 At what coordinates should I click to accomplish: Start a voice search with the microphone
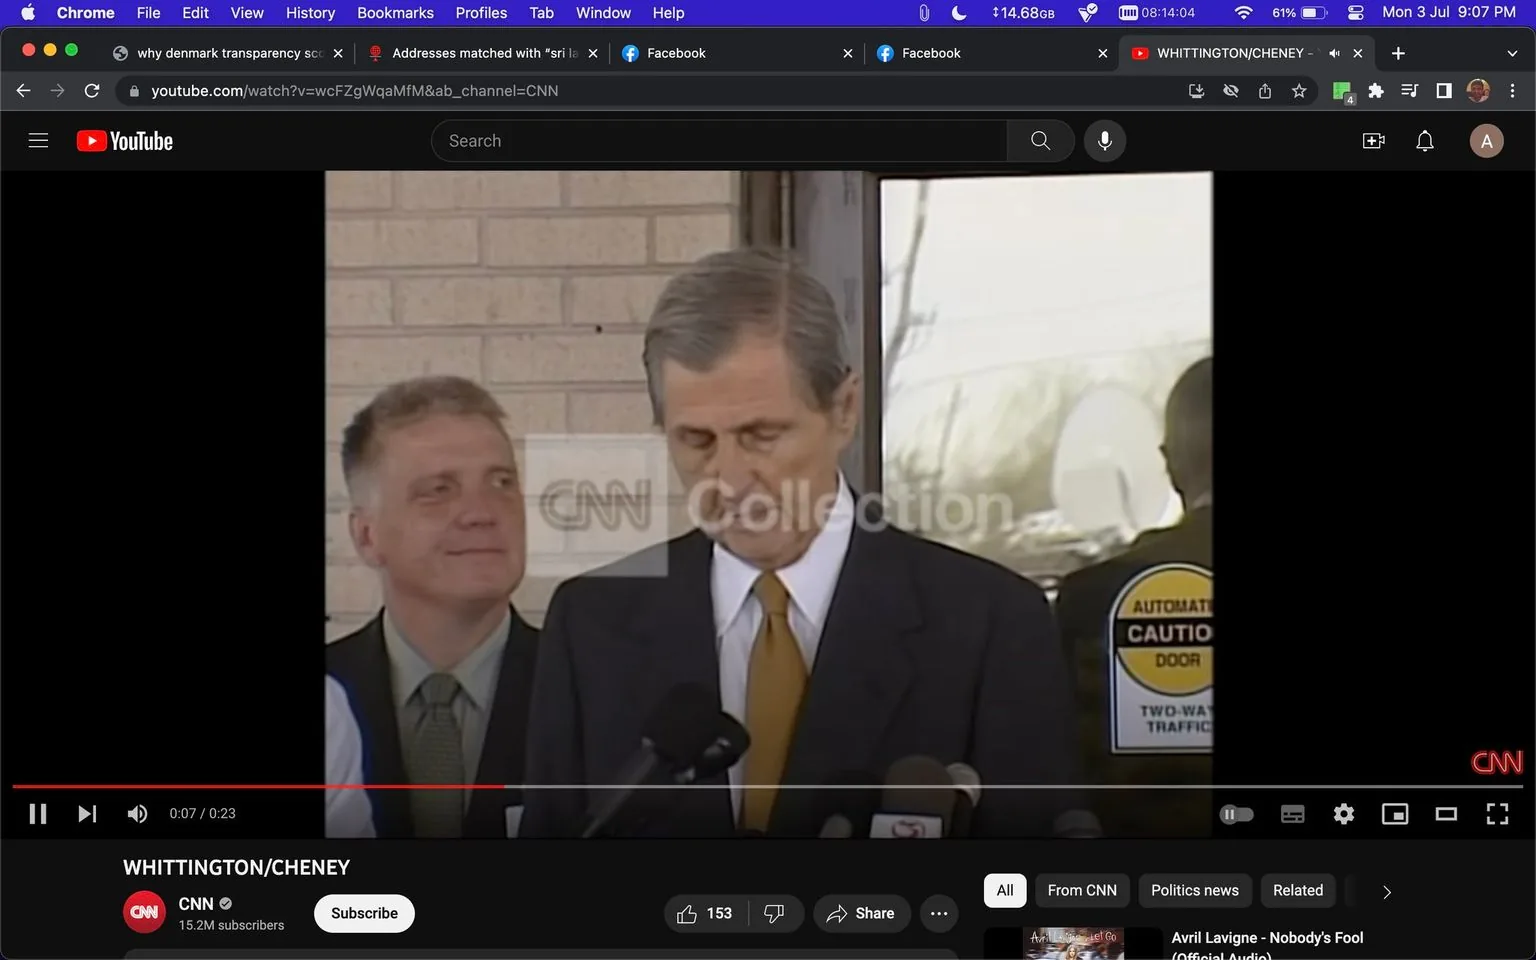1104,140
